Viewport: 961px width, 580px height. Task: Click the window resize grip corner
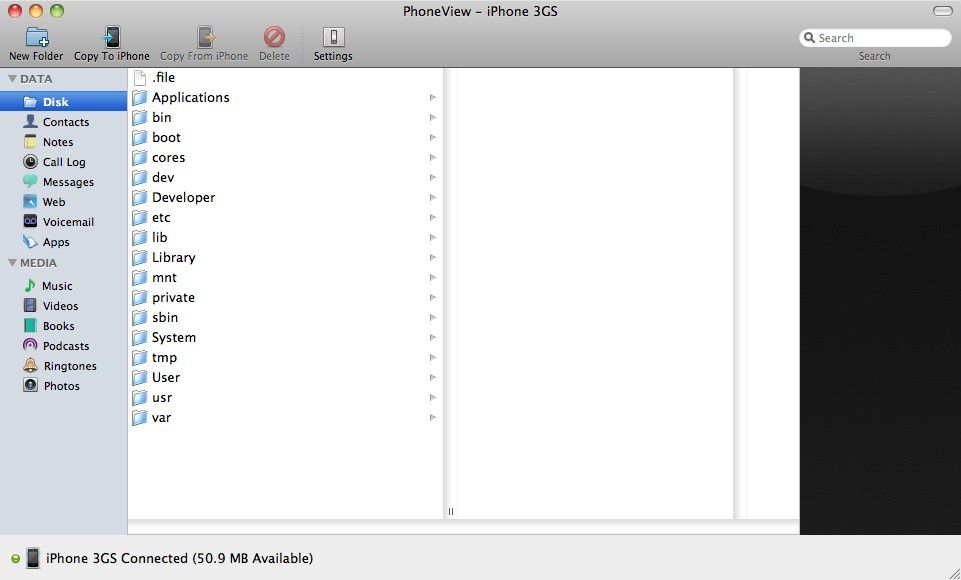[x=954, y=573]
